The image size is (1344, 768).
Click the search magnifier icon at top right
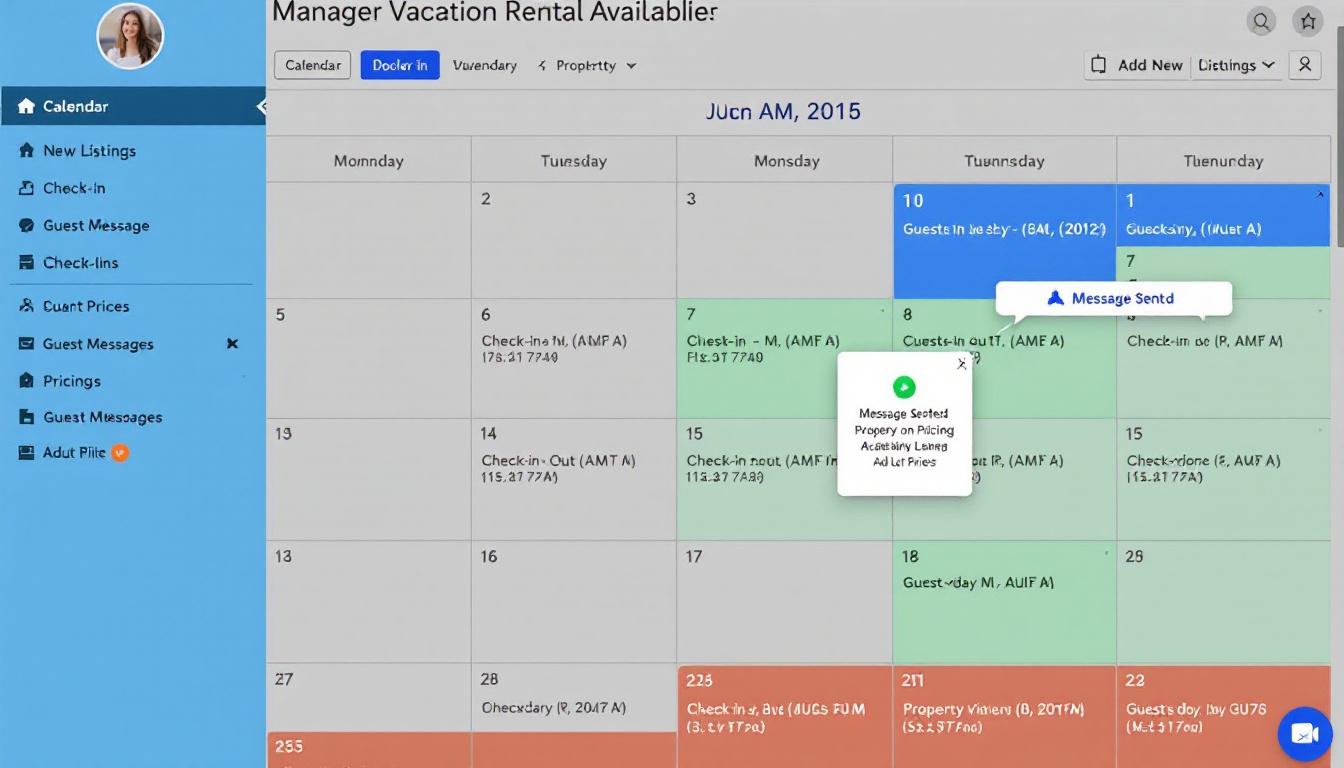tap(1261, 20)
